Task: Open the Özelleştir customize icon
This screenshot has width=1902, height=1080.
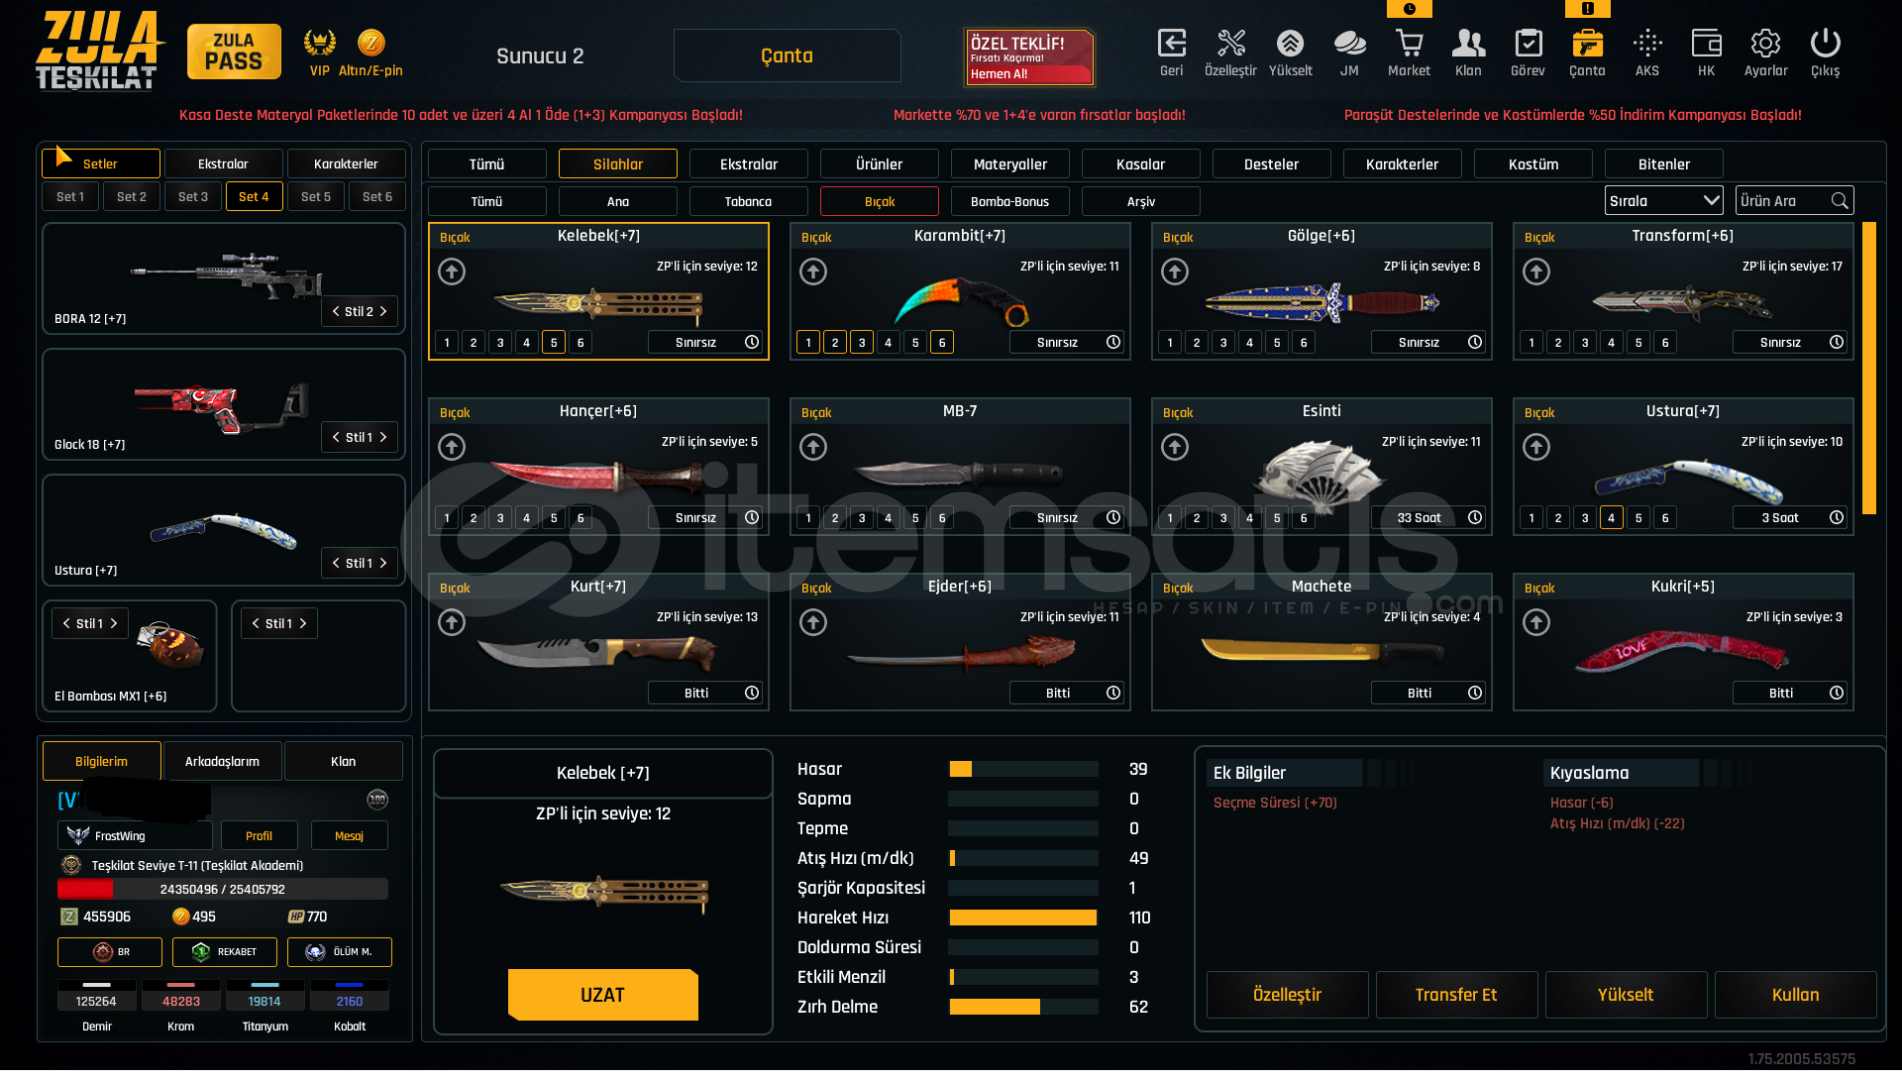Action: (1231, 43)
